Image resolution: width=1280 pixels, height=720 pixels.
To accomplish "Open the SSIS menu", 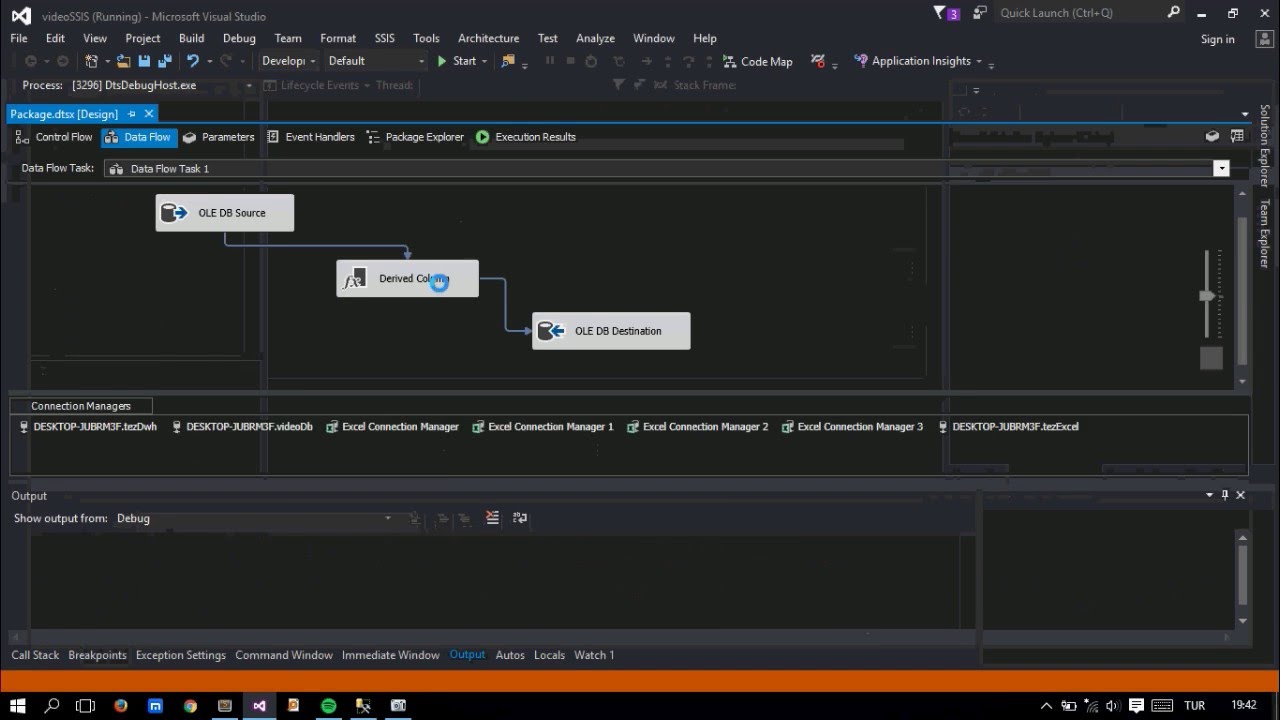I will tap(385, 38).
